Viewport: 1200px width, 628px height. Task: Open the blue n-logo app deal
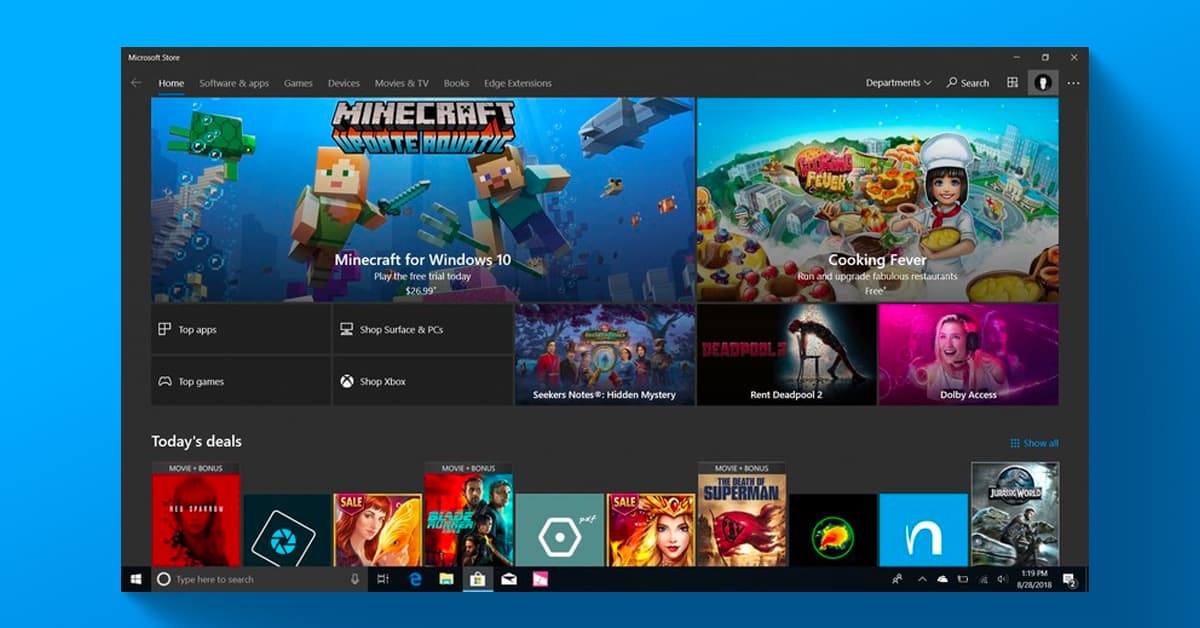point(924,530)
